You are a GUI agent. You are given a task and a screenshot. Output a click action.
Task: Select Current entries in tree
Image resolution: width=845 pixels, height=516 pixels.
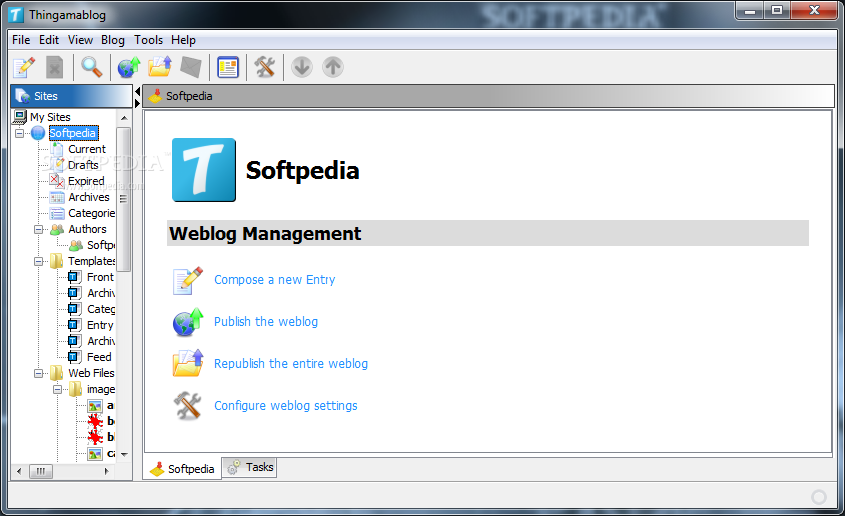tap(87, 149)
